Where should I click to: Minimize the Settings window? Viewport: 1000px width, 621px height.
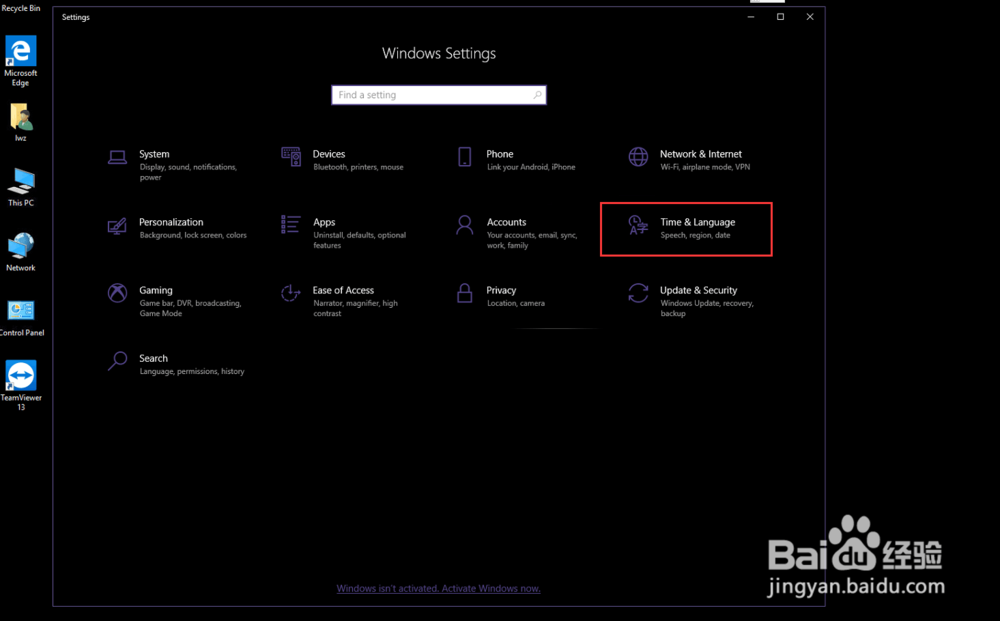(x=751, y=17)
